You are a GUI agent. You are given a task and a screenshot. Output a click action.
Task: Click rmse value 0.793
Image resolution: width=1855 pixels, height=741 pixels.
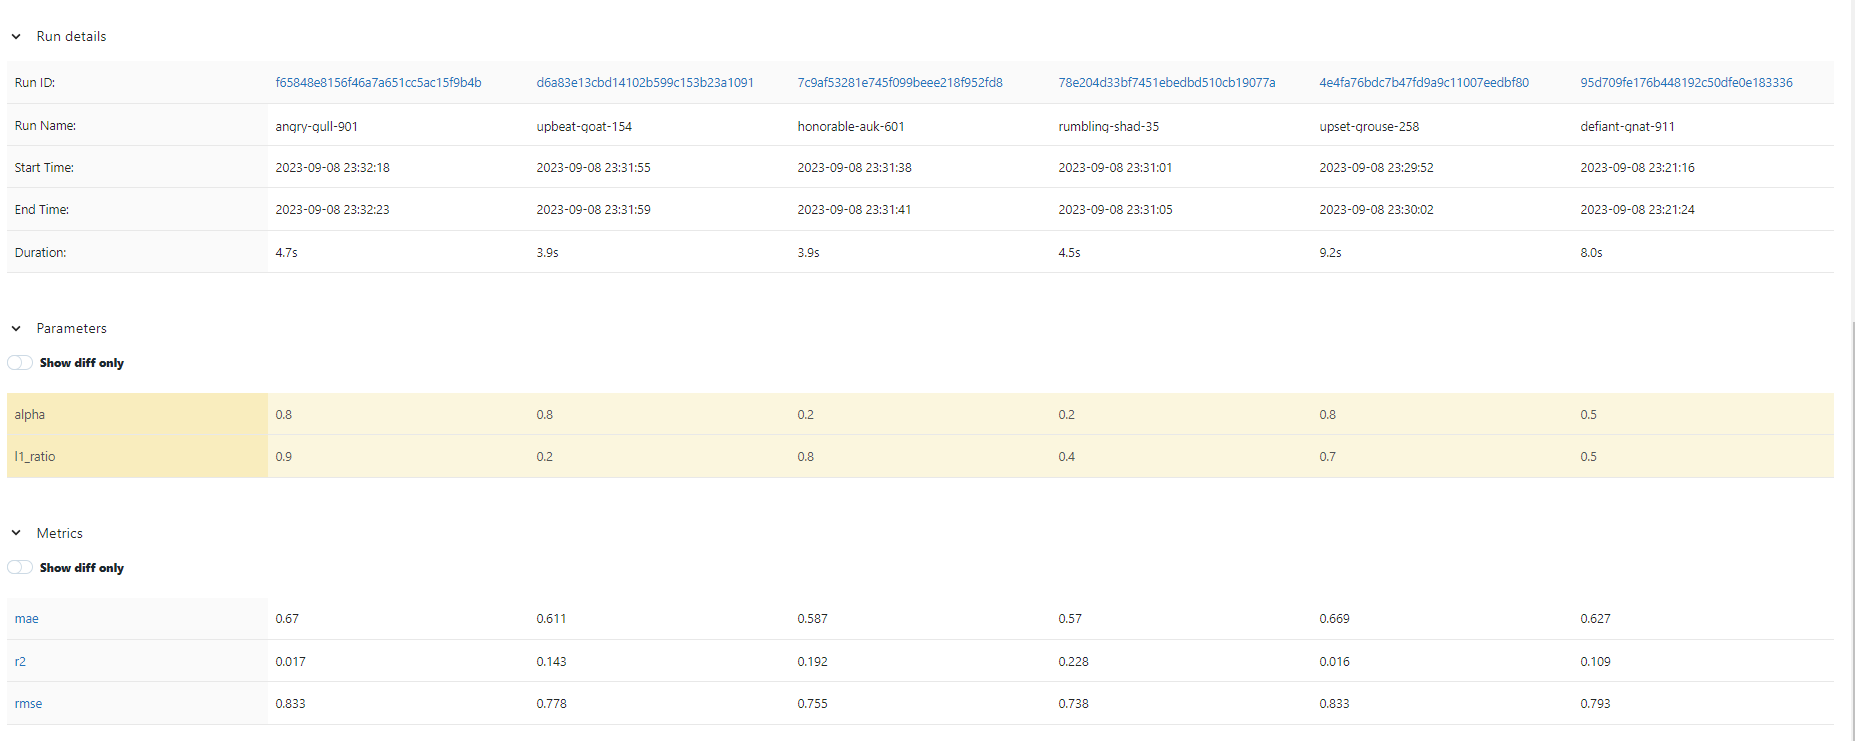[x=1595, y=704]
